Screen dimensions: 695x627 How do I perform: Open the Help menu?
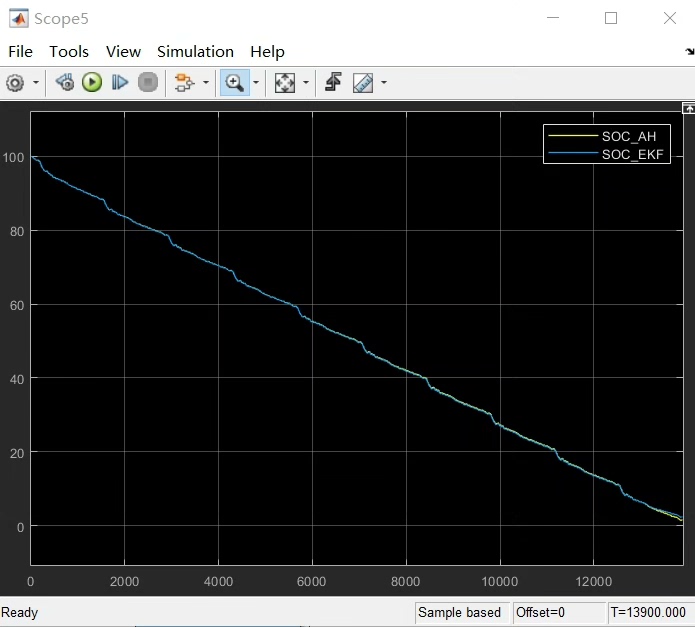coord(267,52)
